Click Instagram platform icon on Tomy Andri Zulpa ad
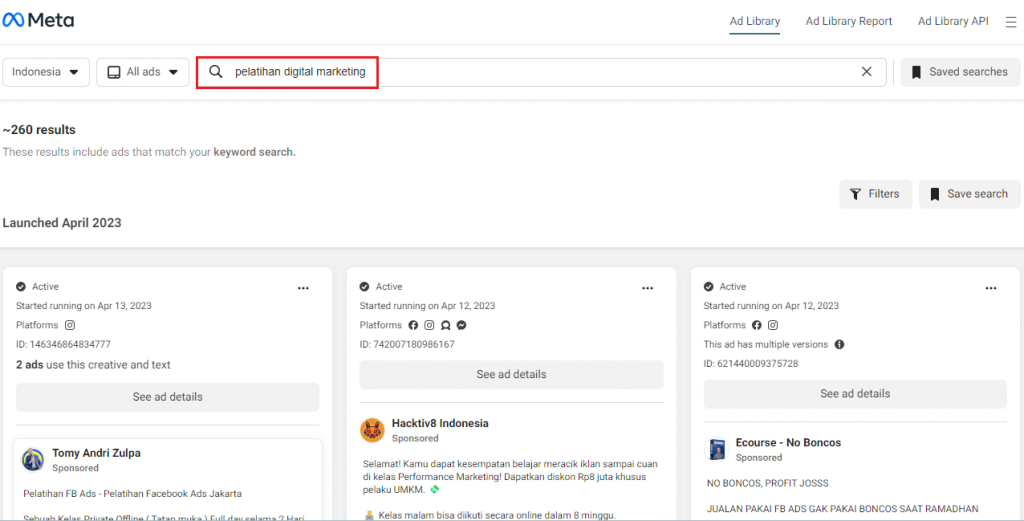 [70, 324]
